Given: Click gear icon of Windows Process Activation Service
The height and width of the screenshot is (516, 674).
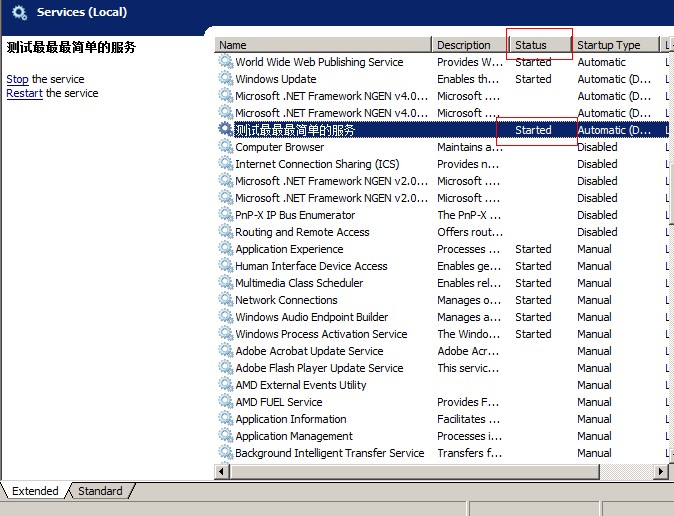Looking at the screenshot, I should click(226, 333).
